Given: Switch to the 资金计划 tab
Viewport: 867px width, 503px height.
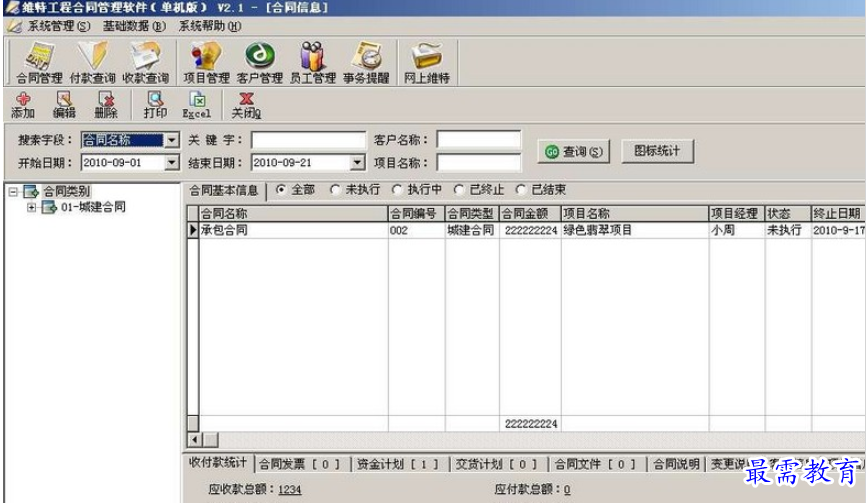Looking at the screenshot, I should 399,464.
